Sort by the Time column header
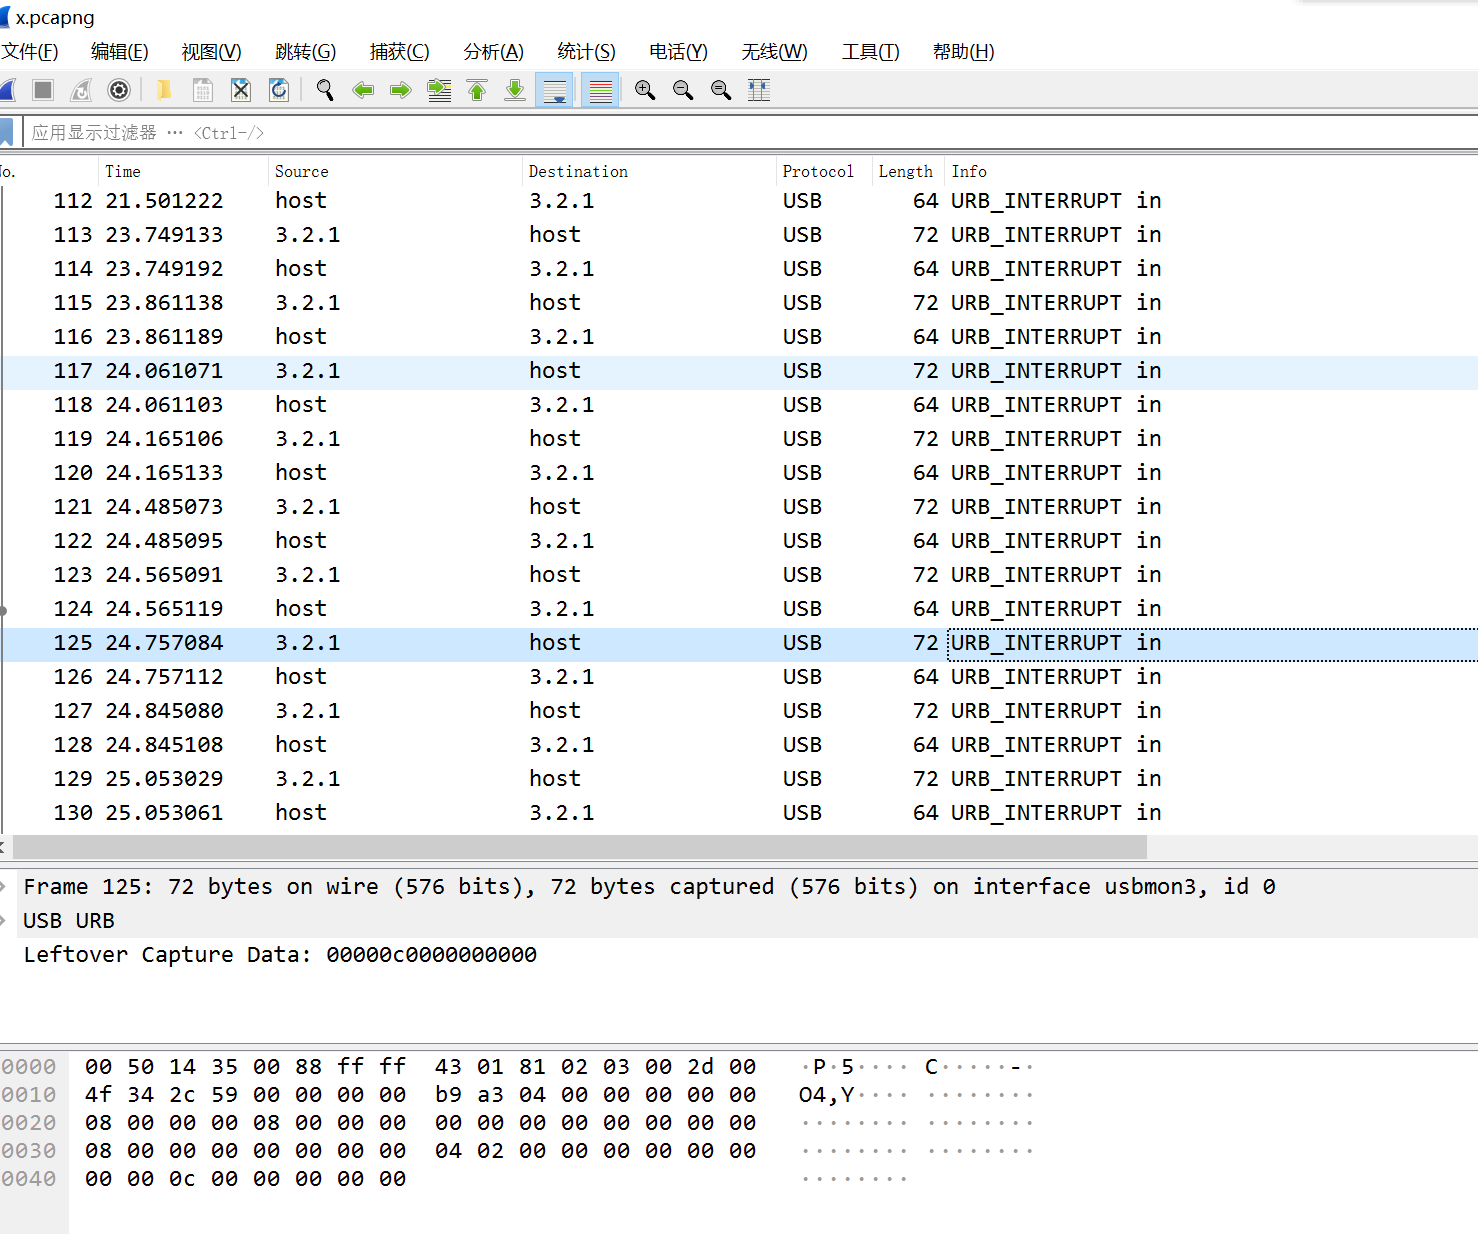This screenshot has height=1234, width=1478. 183,171
